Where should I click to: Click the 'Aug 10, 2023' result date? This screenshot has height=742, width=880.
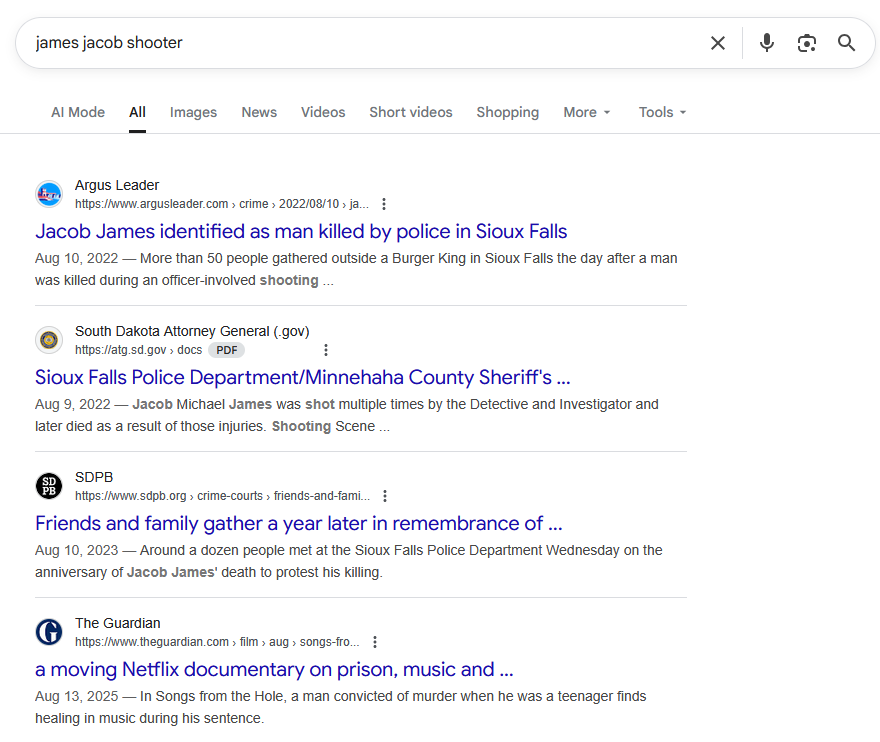click(76, 550)
